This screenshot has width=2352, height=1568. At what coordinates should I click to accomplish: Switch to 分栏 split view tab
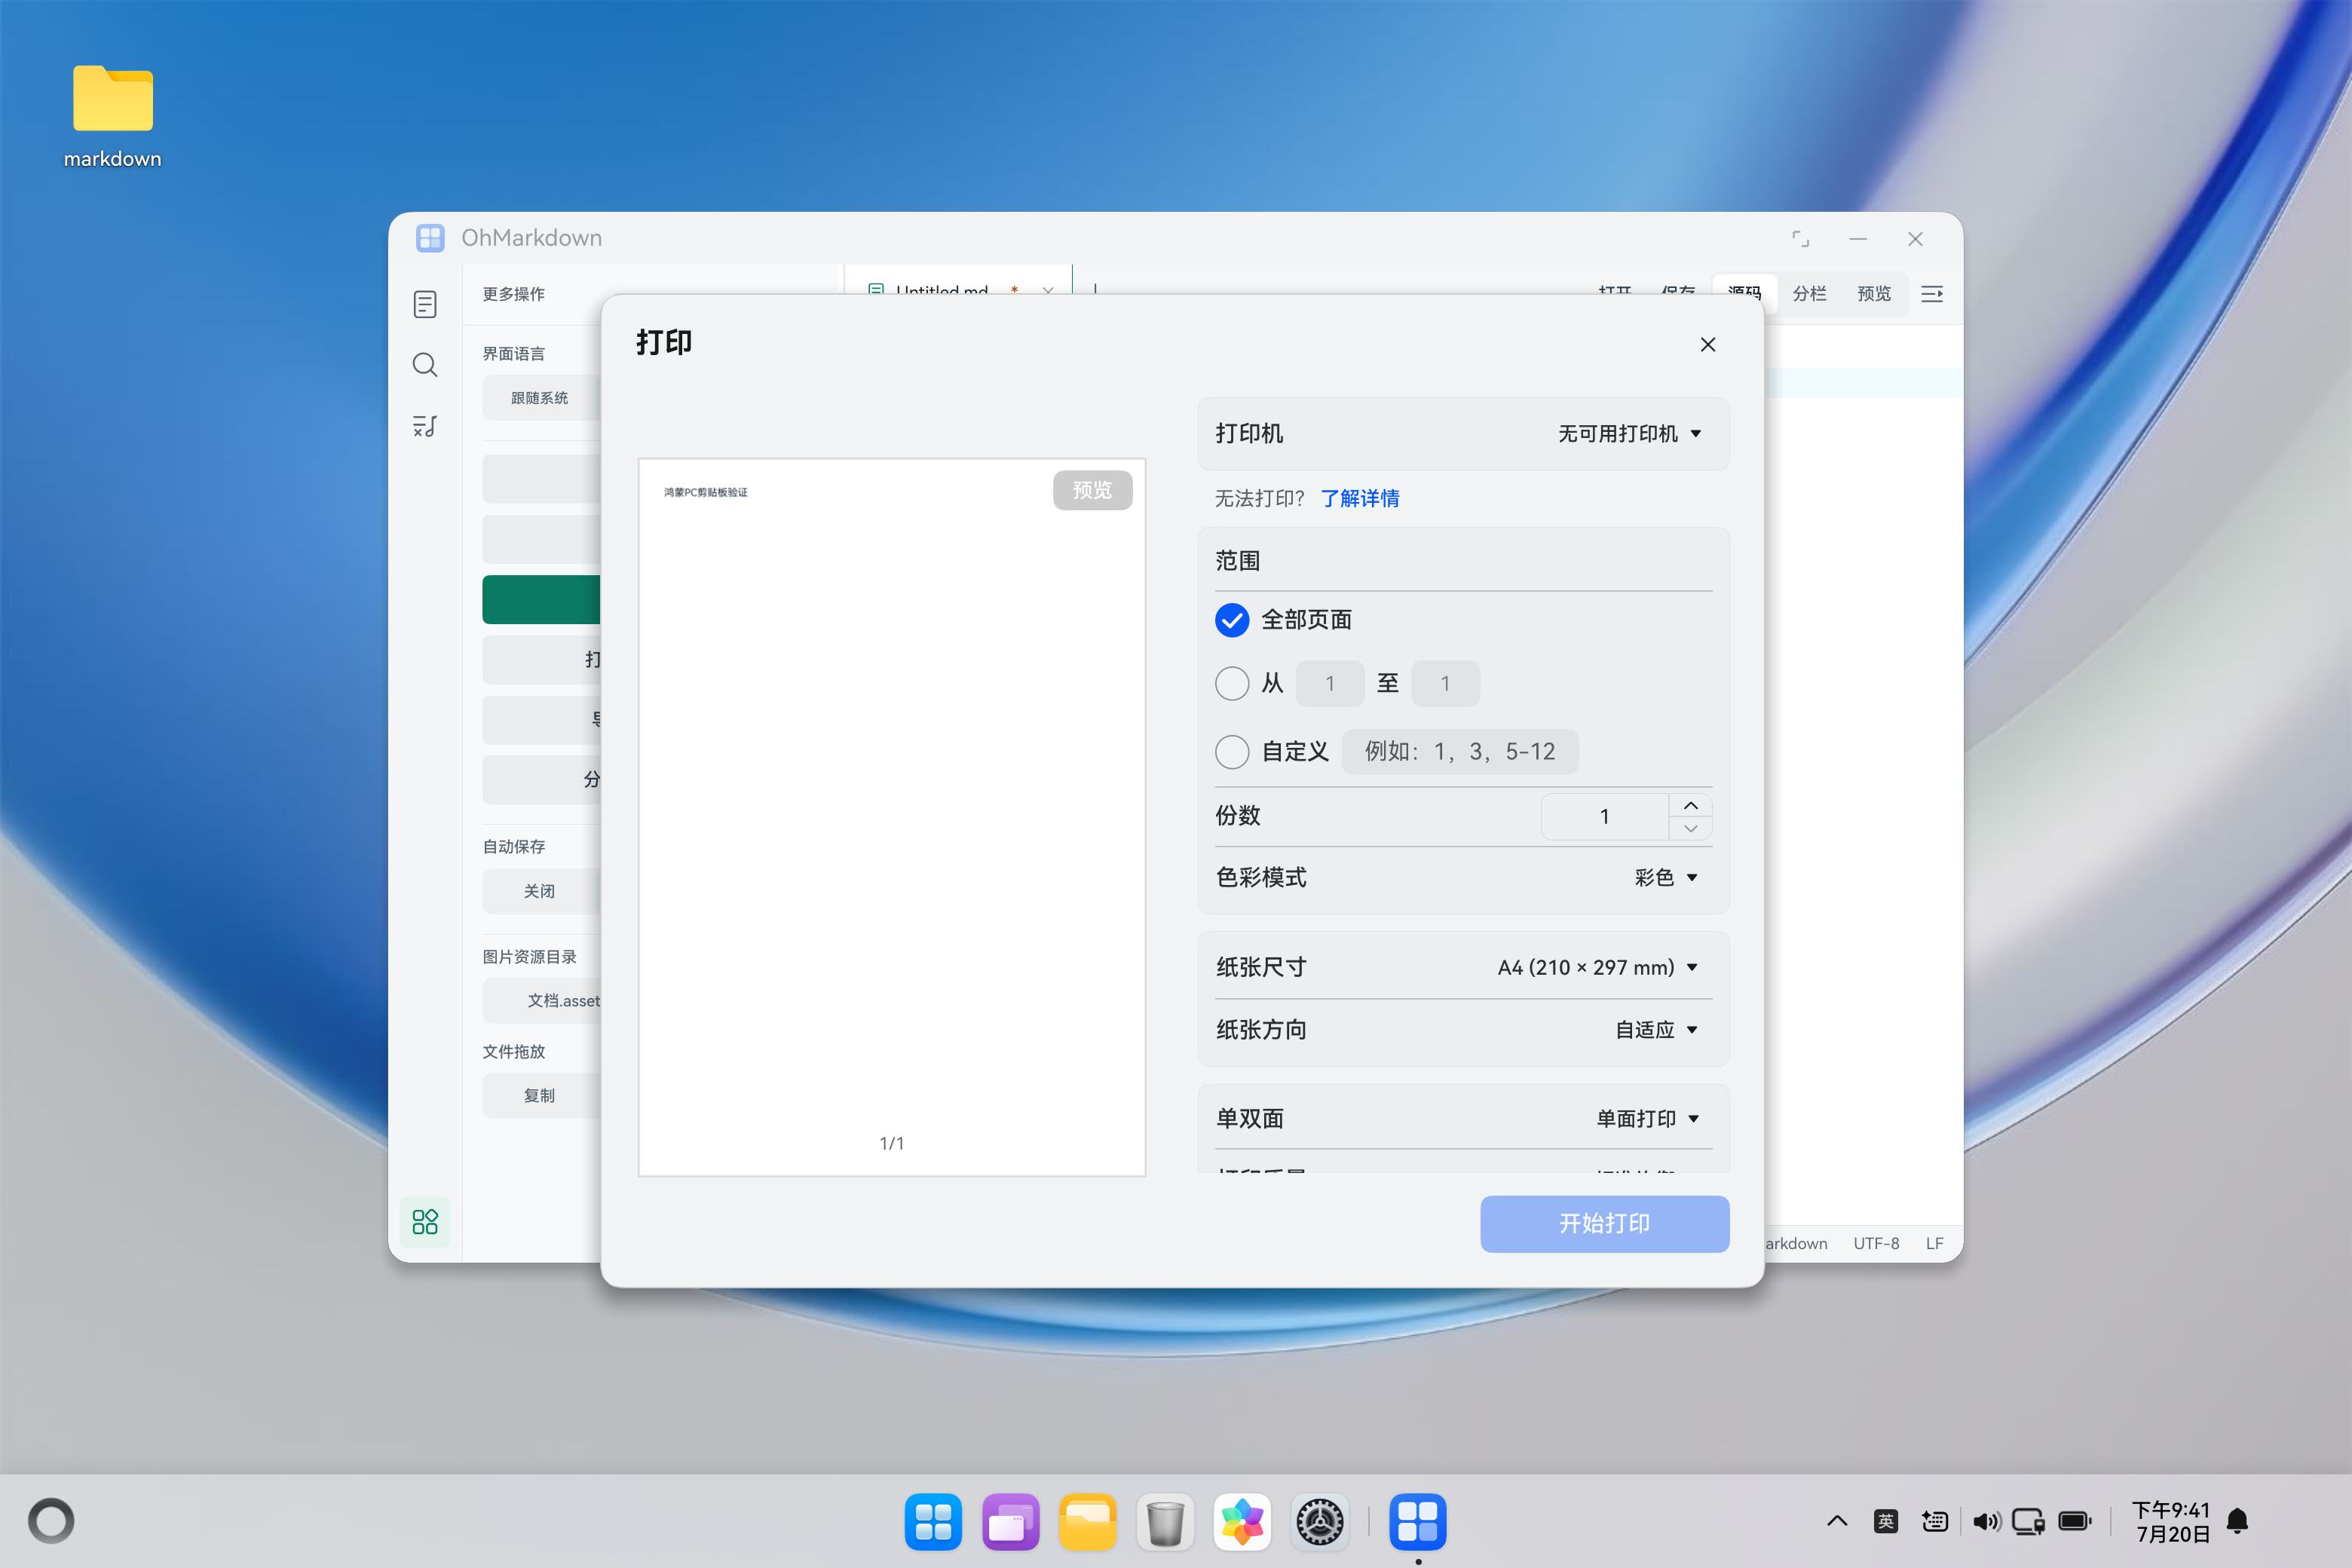(x=1809, y=293)
